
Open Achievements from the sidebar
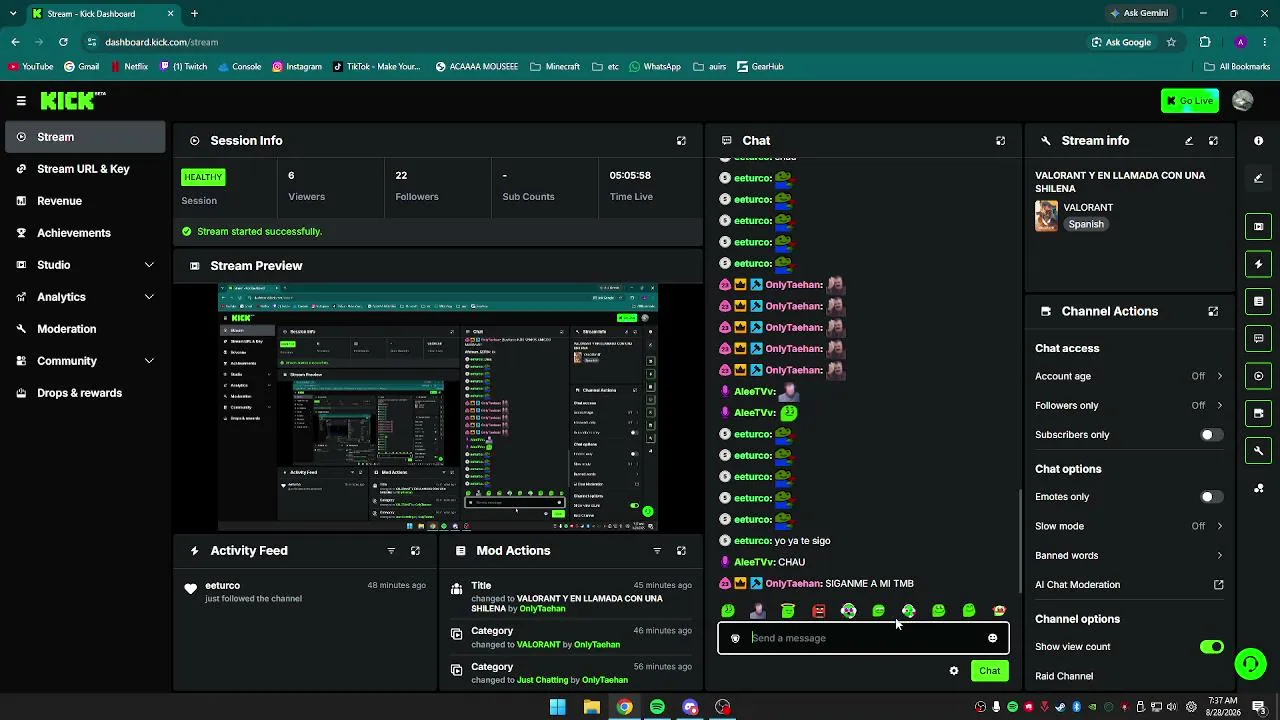coord(85,233)
